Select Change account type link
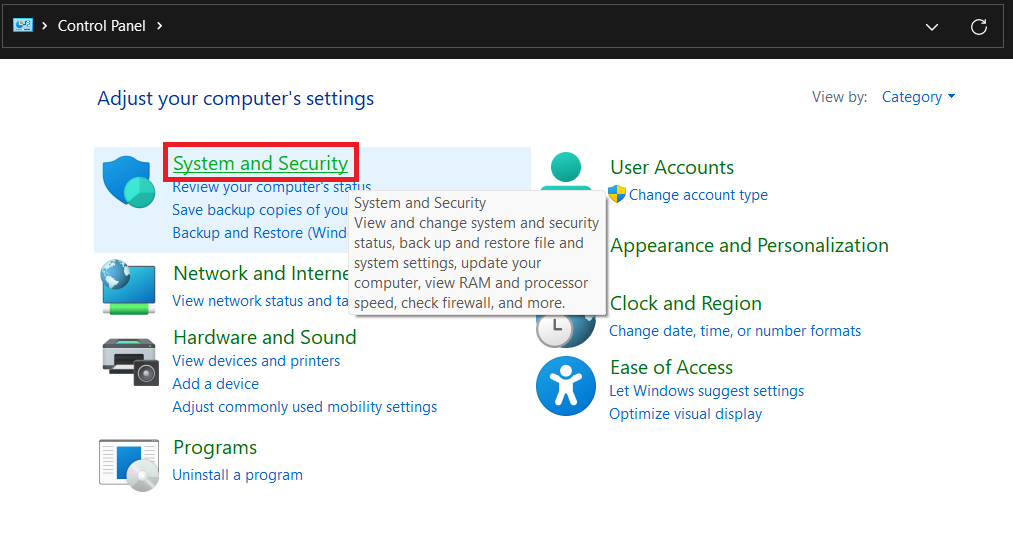 click(x=698, y=195)
